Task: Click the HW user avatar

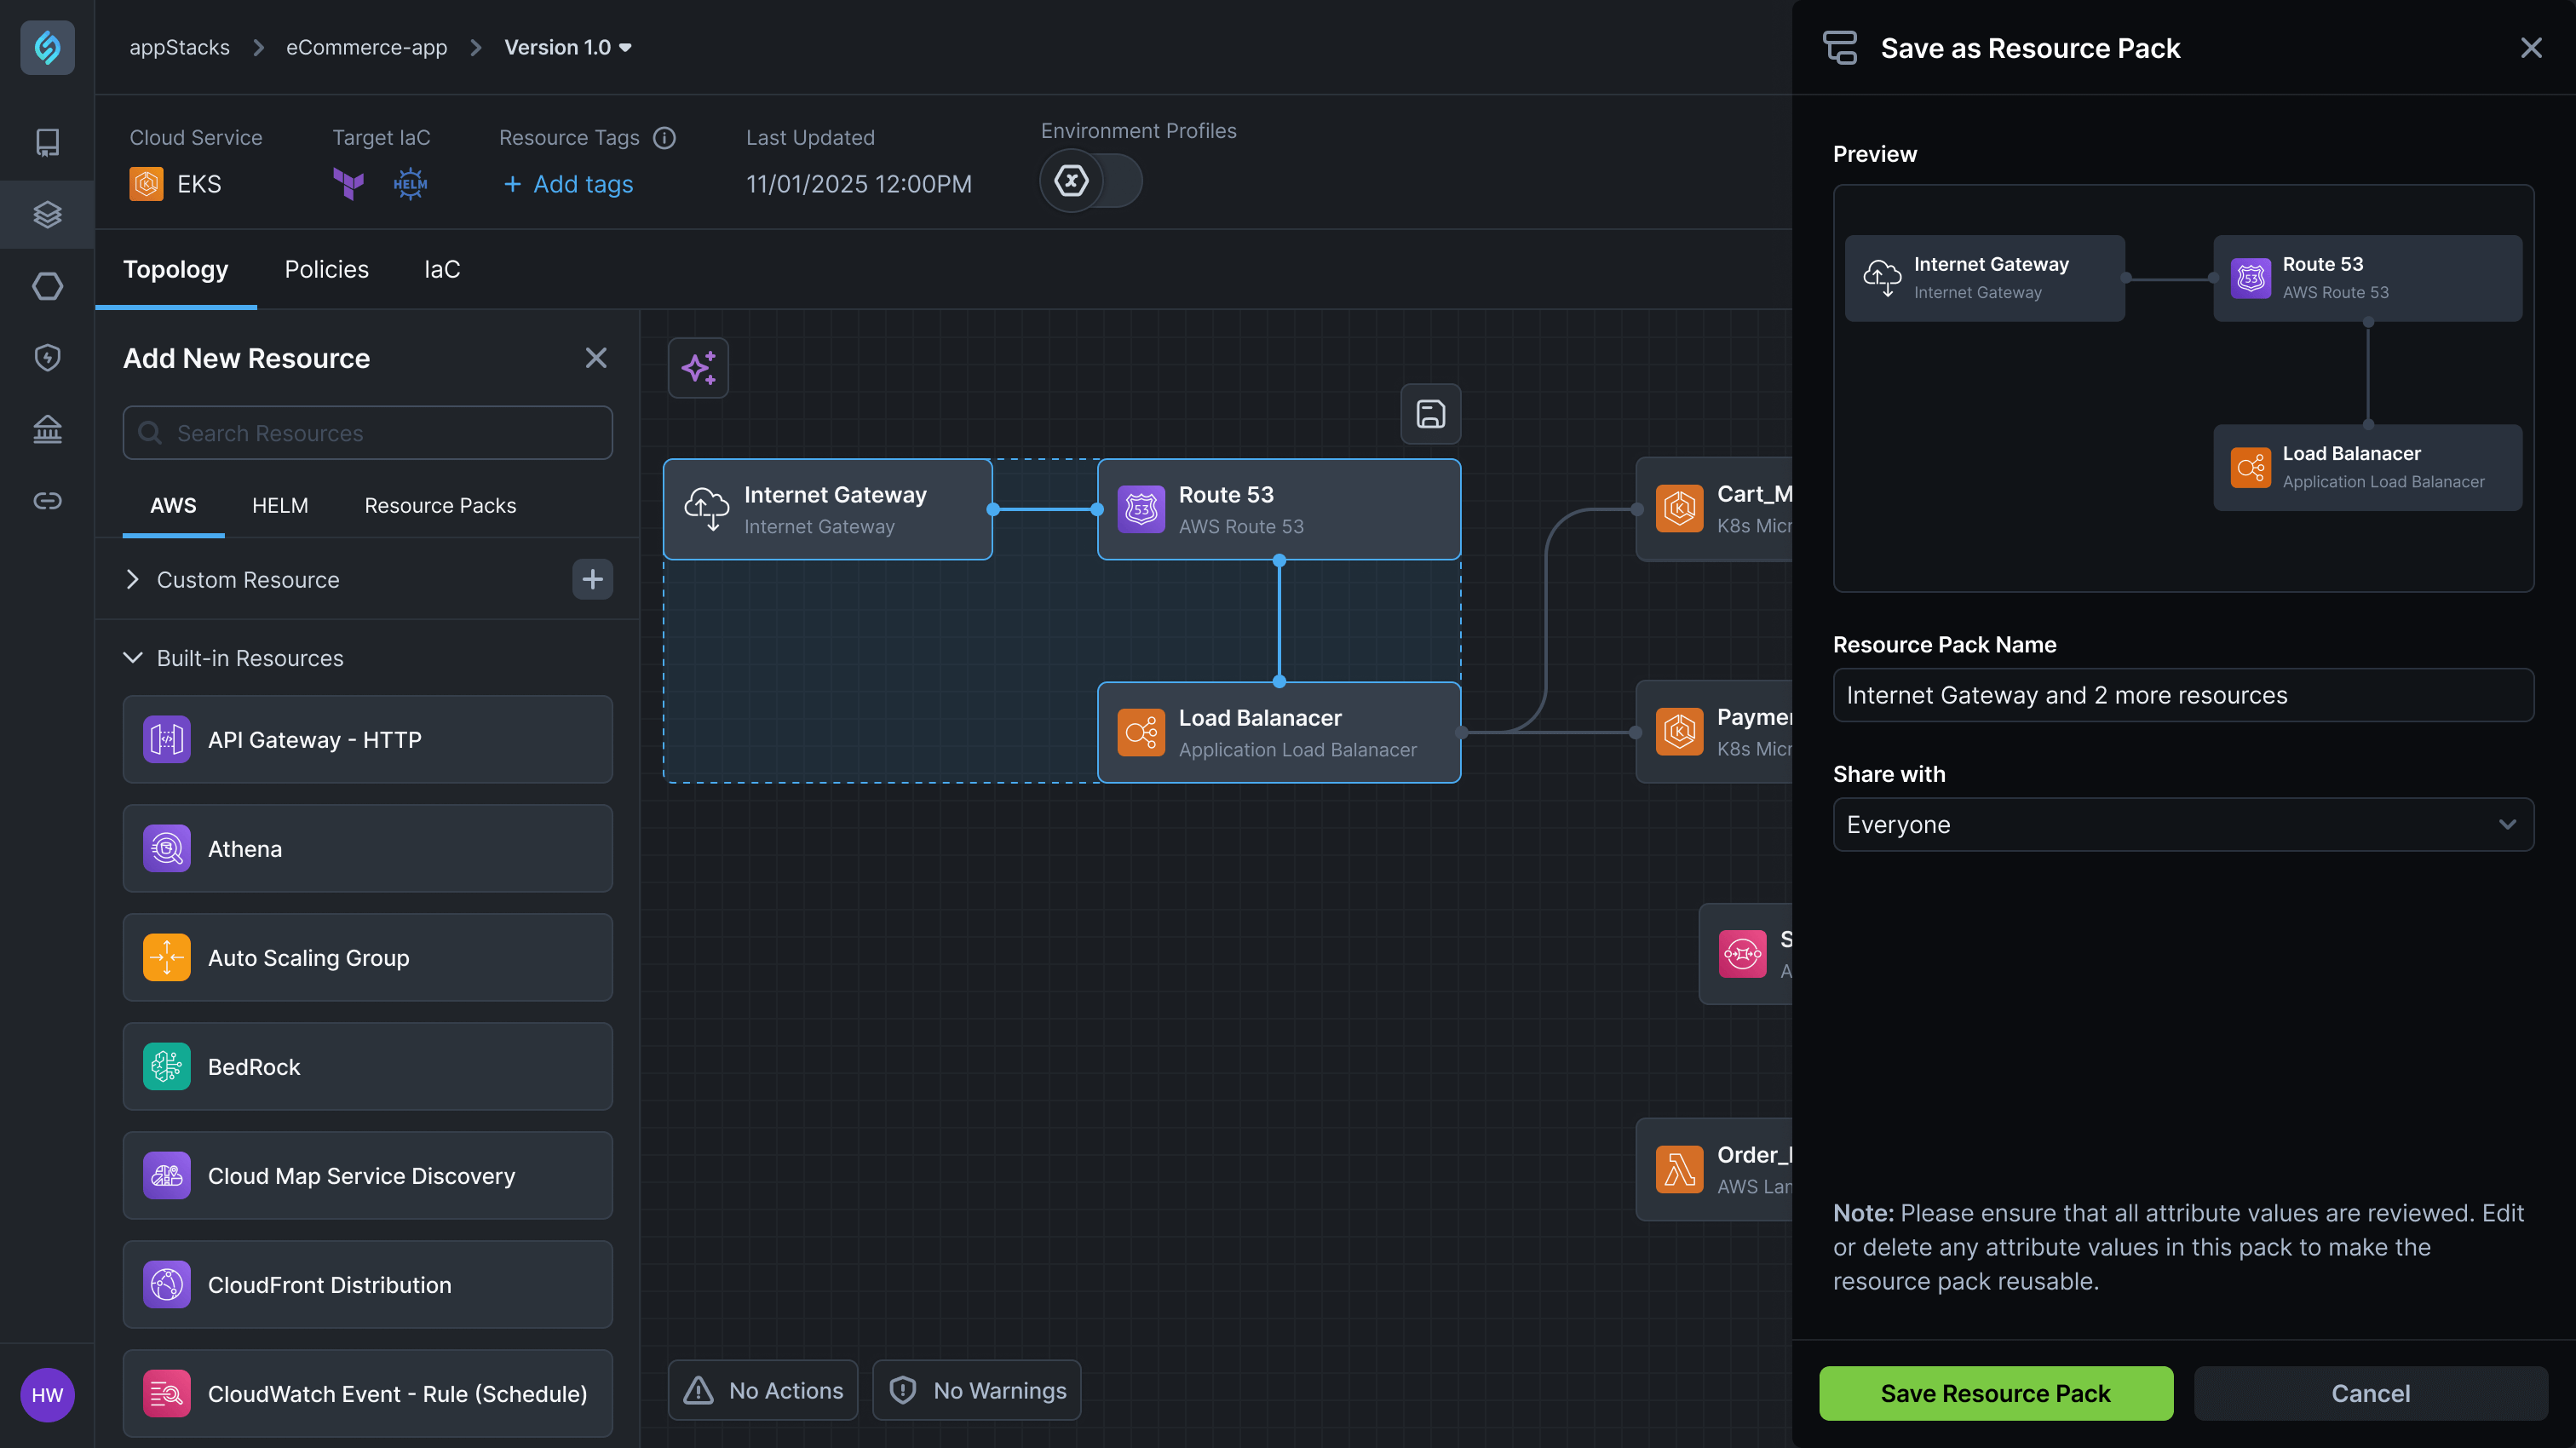Action: click(x=47, y=1394)
